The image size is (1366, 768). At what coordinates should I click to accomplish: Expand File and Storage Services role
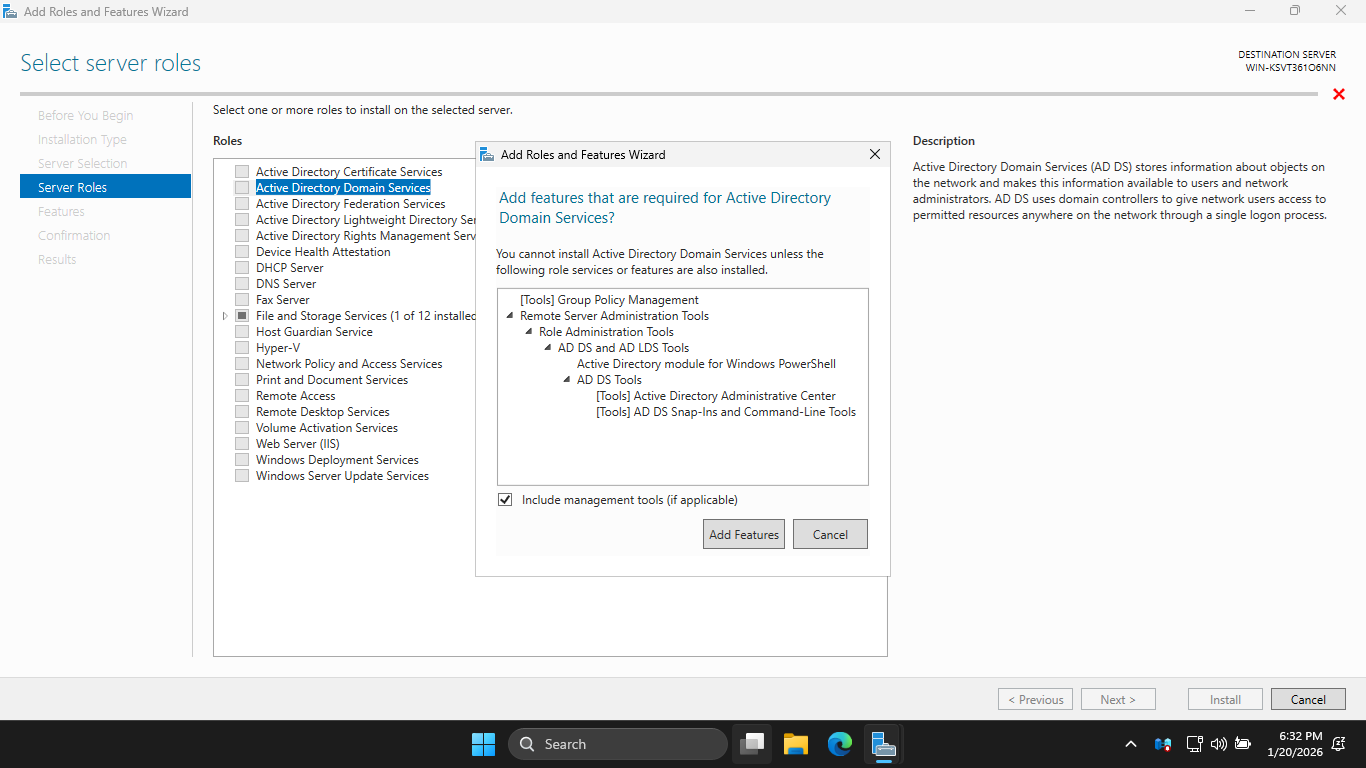pyautogui.click(x=226, y=316)
